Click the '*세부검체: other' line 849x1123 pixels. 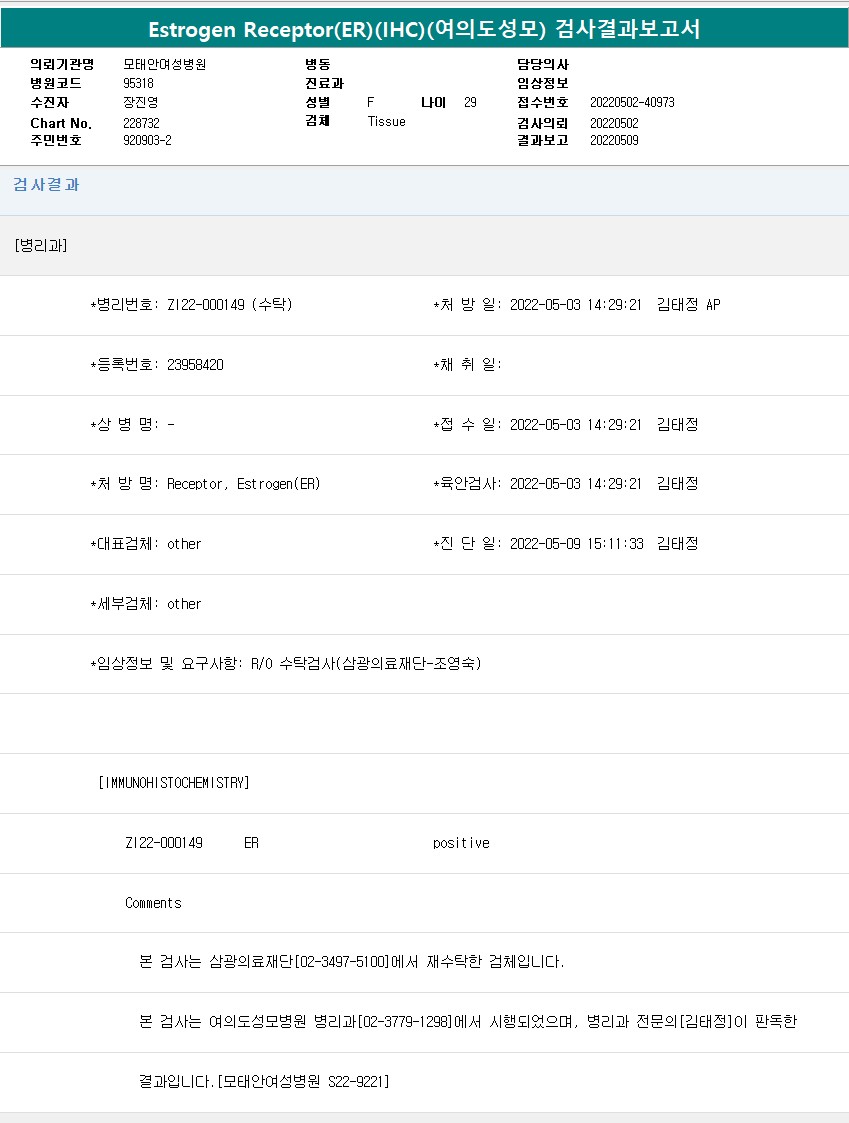tap(145, 604)
